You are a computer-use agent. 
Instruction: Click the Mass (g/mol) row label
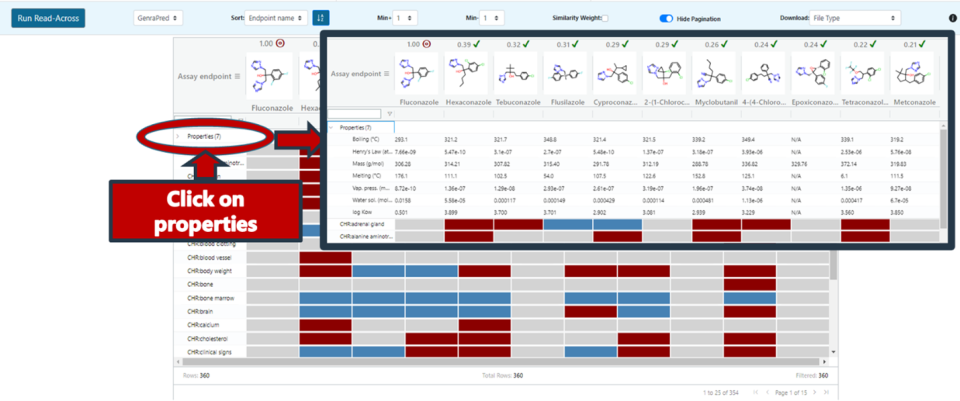click(x=366, y=164)
